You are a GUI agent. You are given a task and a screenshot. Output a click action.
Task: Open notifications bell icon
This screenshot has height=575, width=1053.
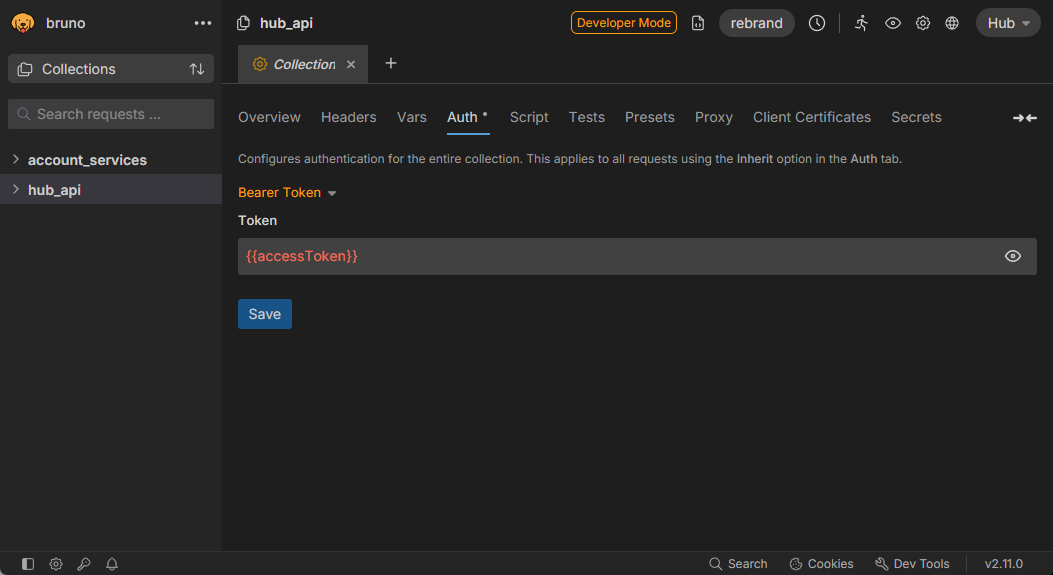[112, 564]
